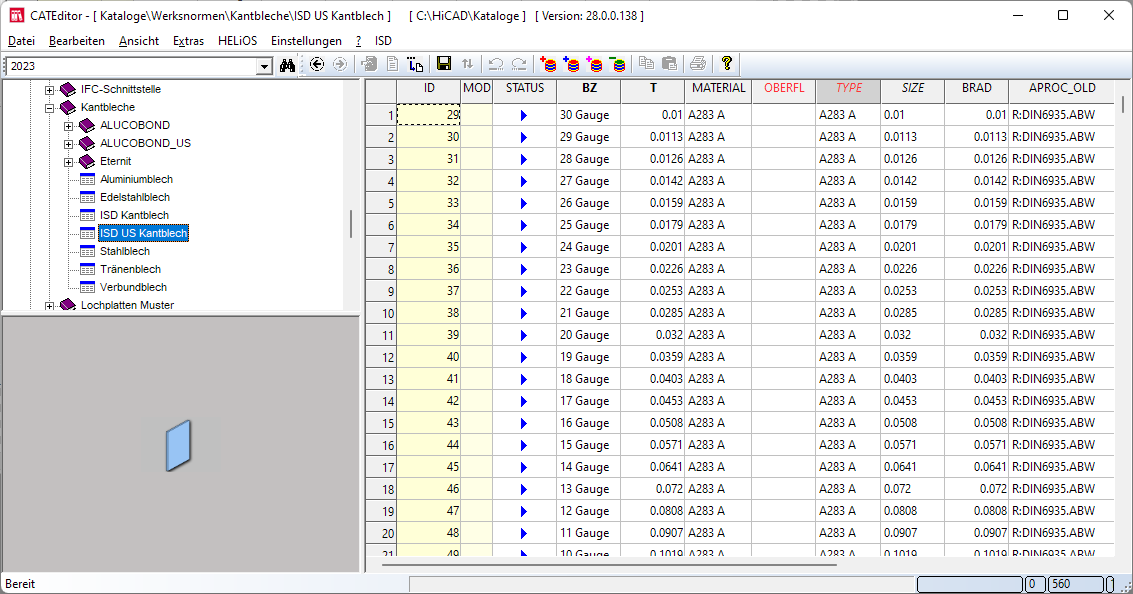Viewport: 1133px width, 594px height.
Task: Click the MATERIAL column header
Action: (718, 89)
